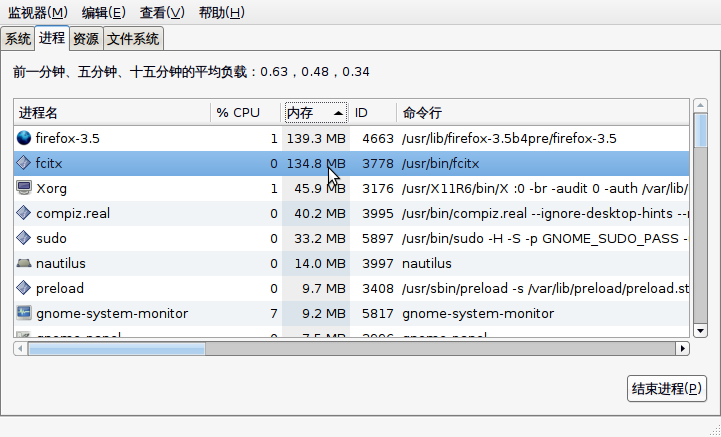Click the 9.7 MB memory value
This screenshot has width=721, height=437.
pos(323,288)
